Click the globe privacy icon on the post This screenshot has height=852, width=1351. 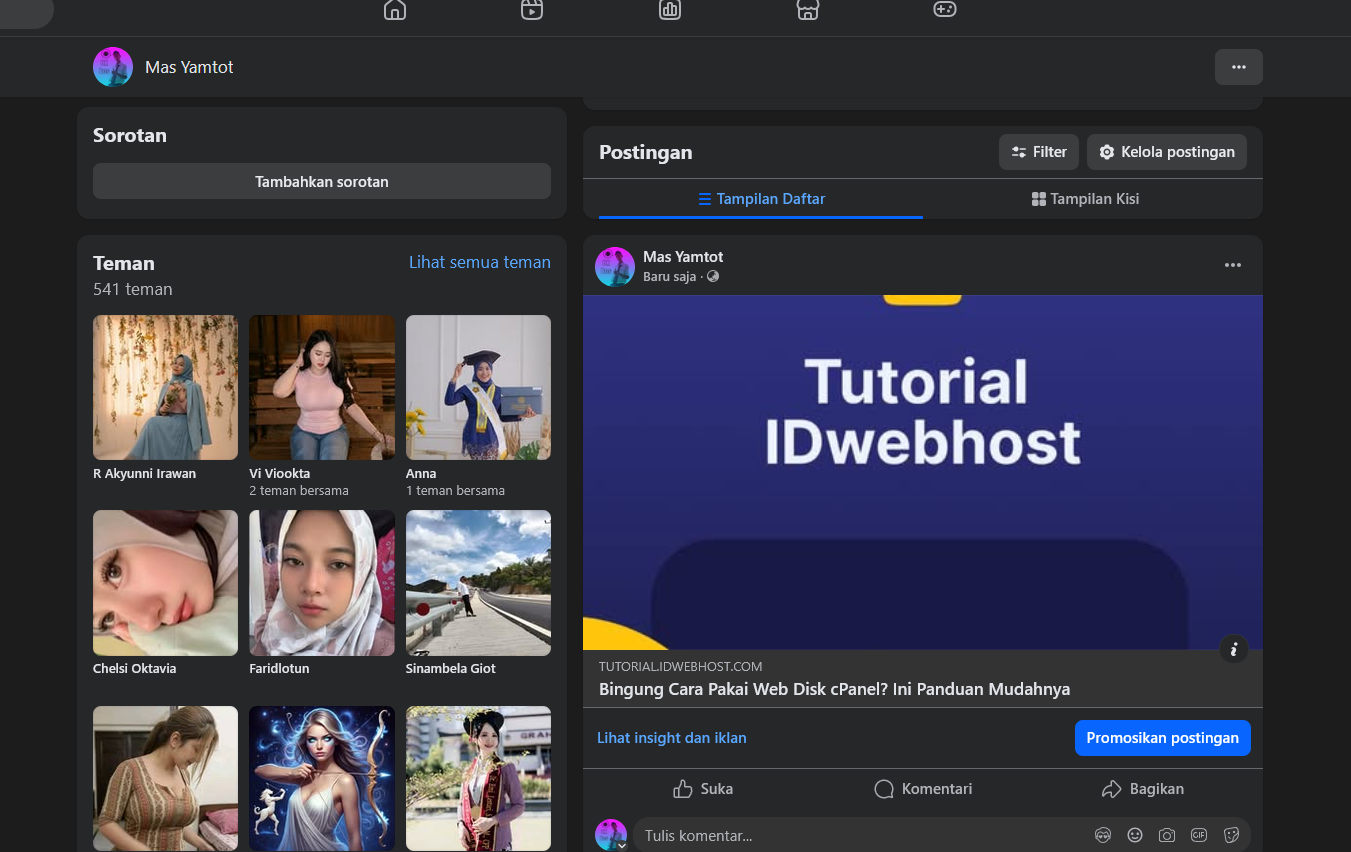713,277
